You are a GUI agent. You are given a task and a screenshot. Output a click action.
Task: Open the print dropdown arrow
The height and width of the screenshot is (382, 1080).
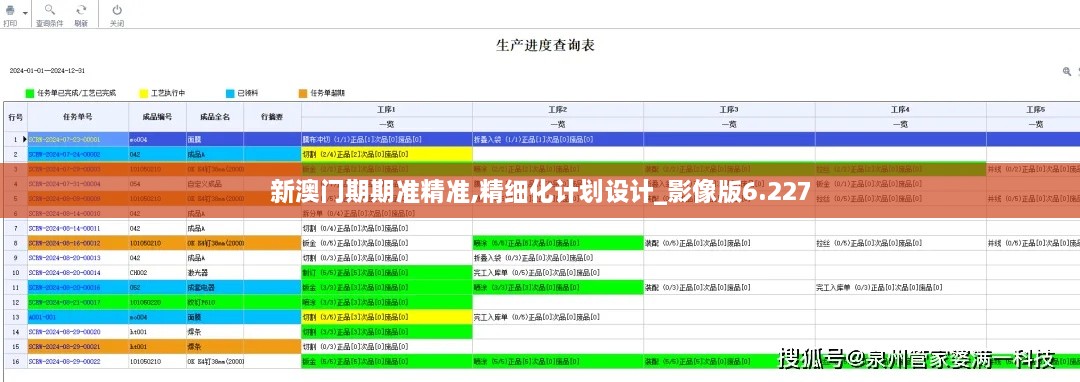[x=25, y=12]
